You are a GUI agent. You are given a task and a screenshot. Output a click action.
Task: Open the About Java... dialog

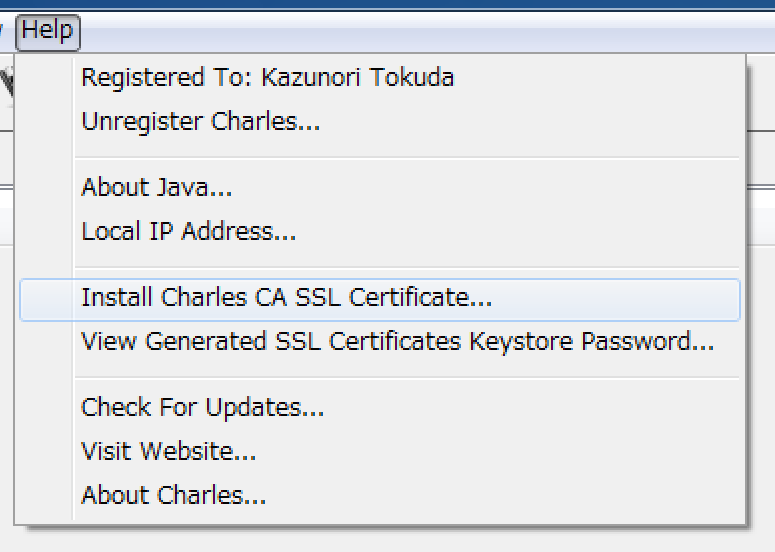point(380,187)
